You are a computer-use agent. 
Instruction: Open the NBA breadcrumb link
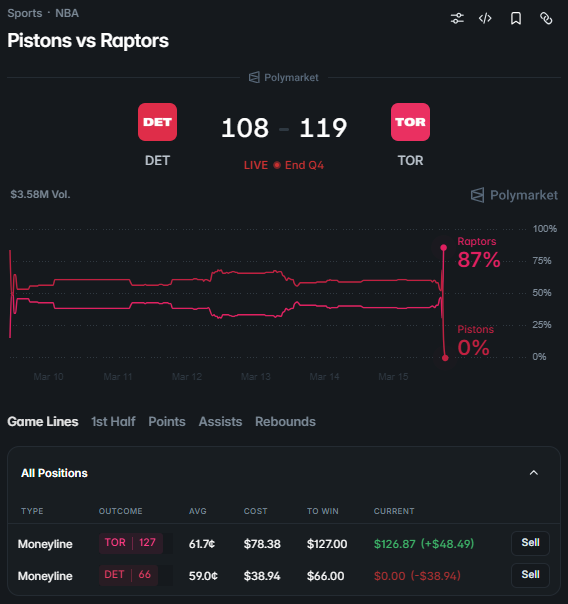67,13
